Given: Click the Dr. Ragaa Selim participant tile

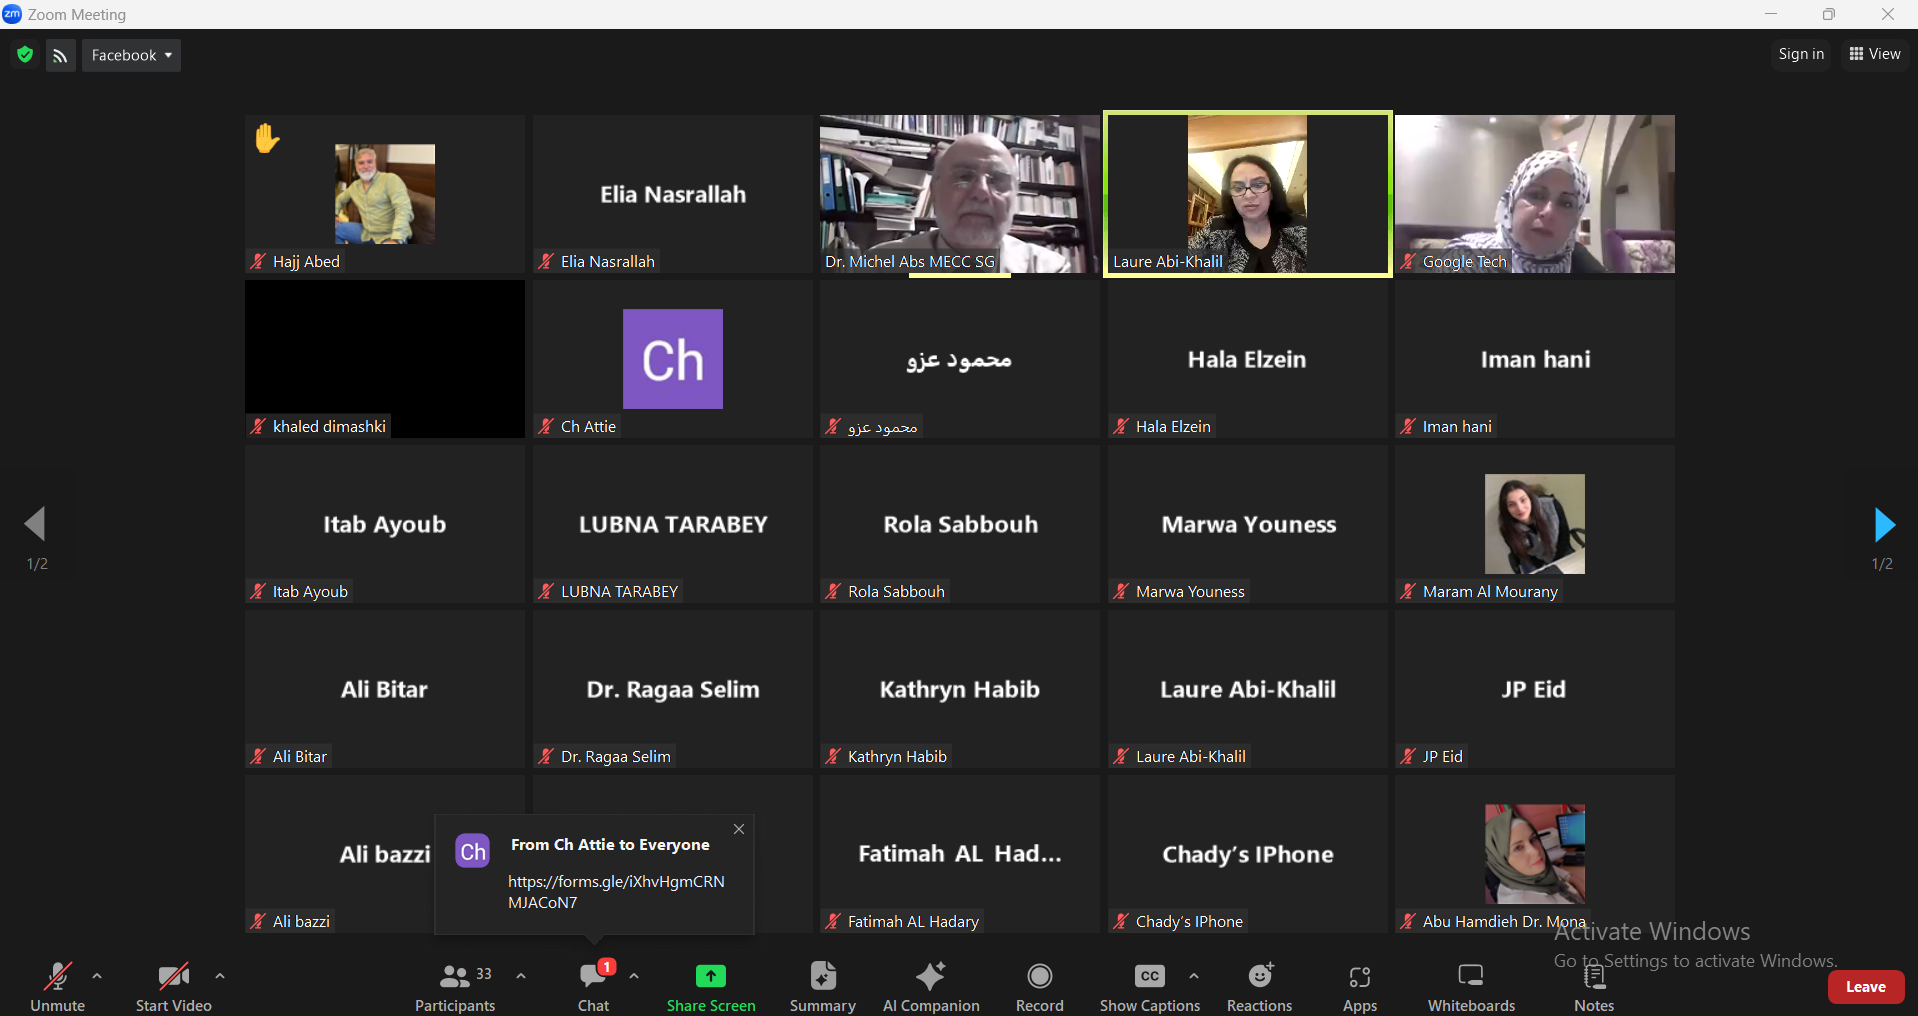Looking at the screenshot, I should point(673,689).
